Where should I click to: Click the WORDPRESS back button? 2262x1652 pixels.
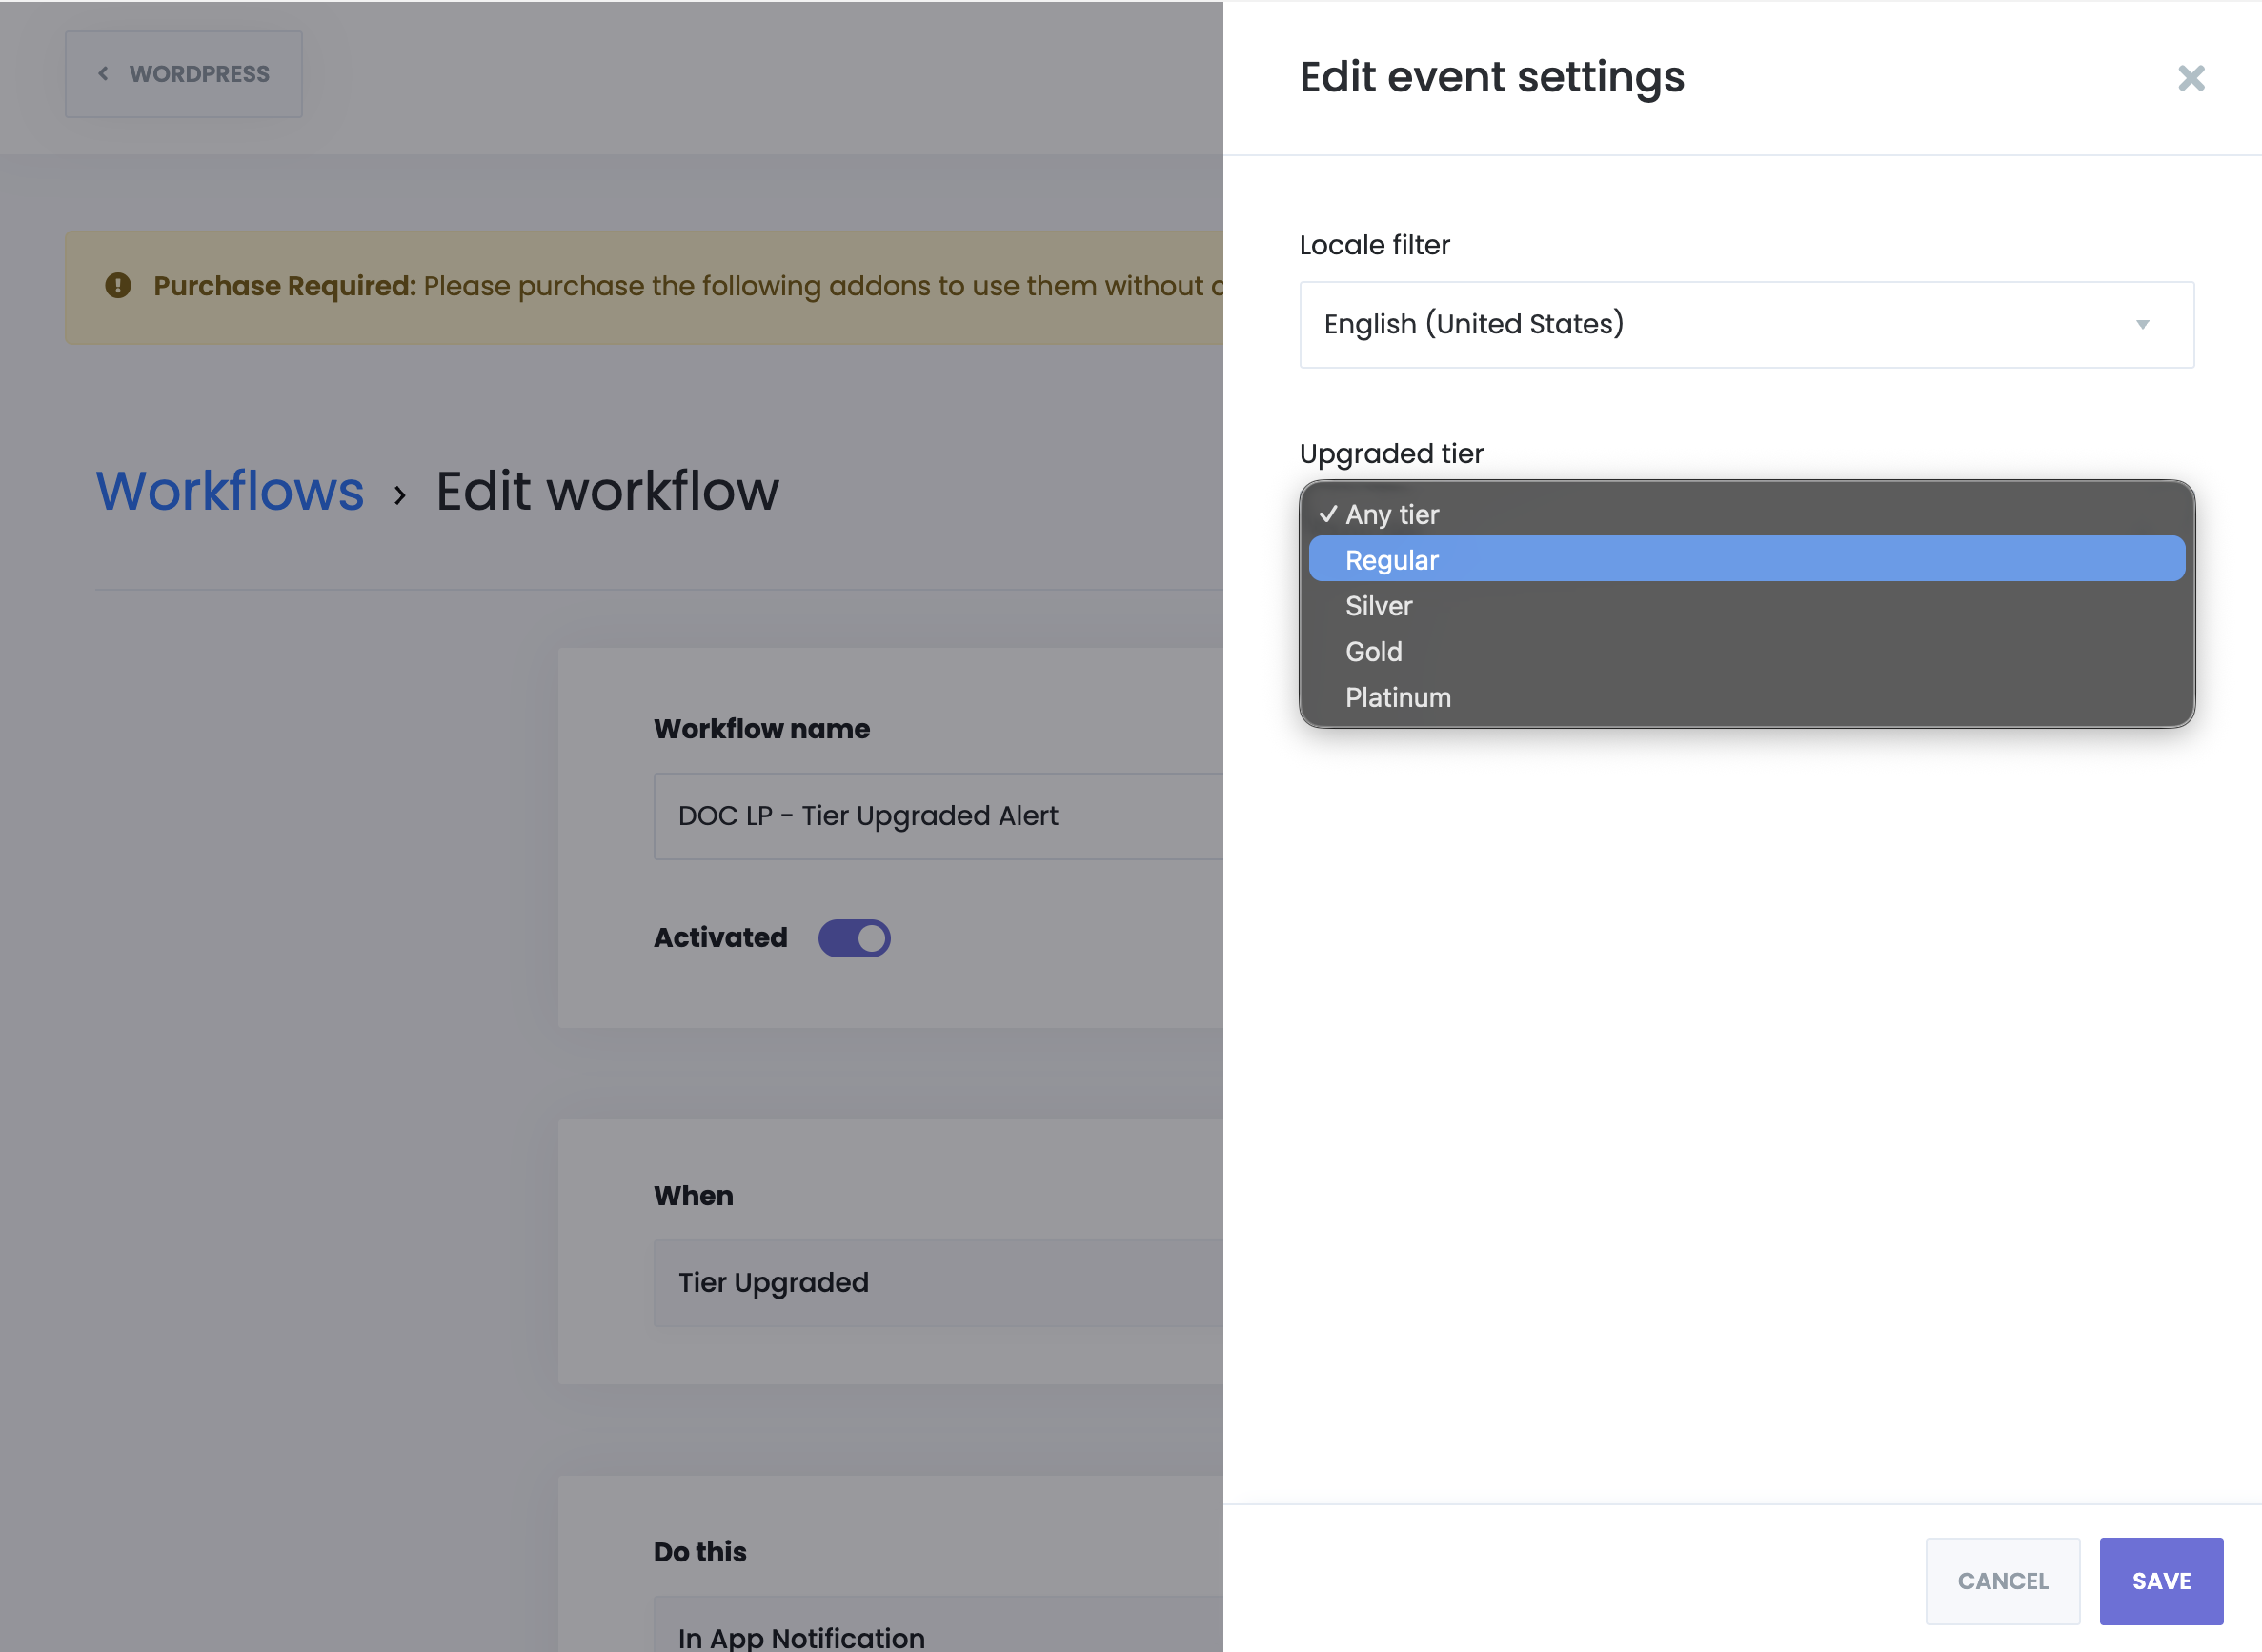pos(184,74)
